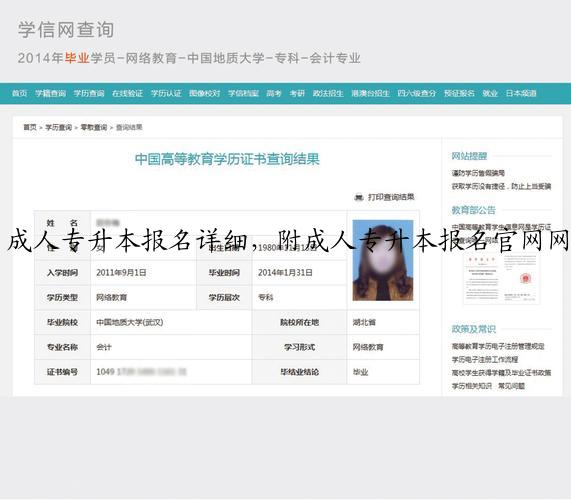
Task: Click the 毕业时间 value 2014年1月31日
Action: (285, 273)
